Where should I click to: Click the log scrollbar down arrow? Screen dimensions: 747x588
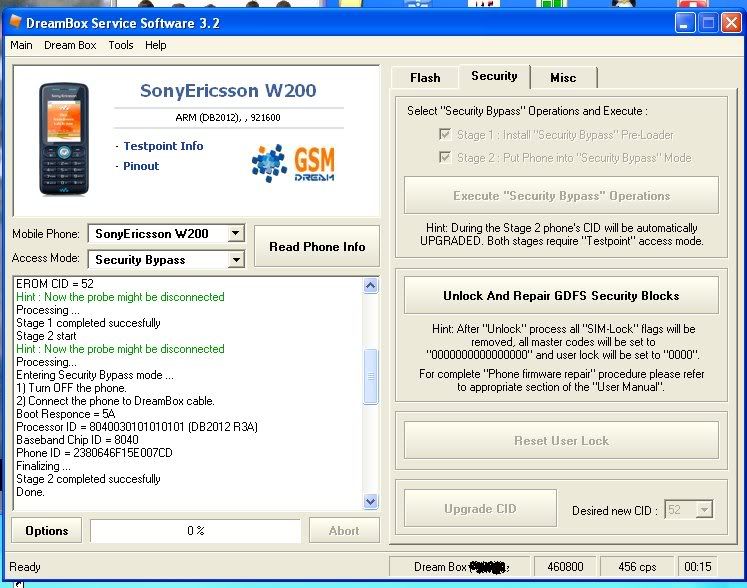pyautogui.click(x=371, y=501)
